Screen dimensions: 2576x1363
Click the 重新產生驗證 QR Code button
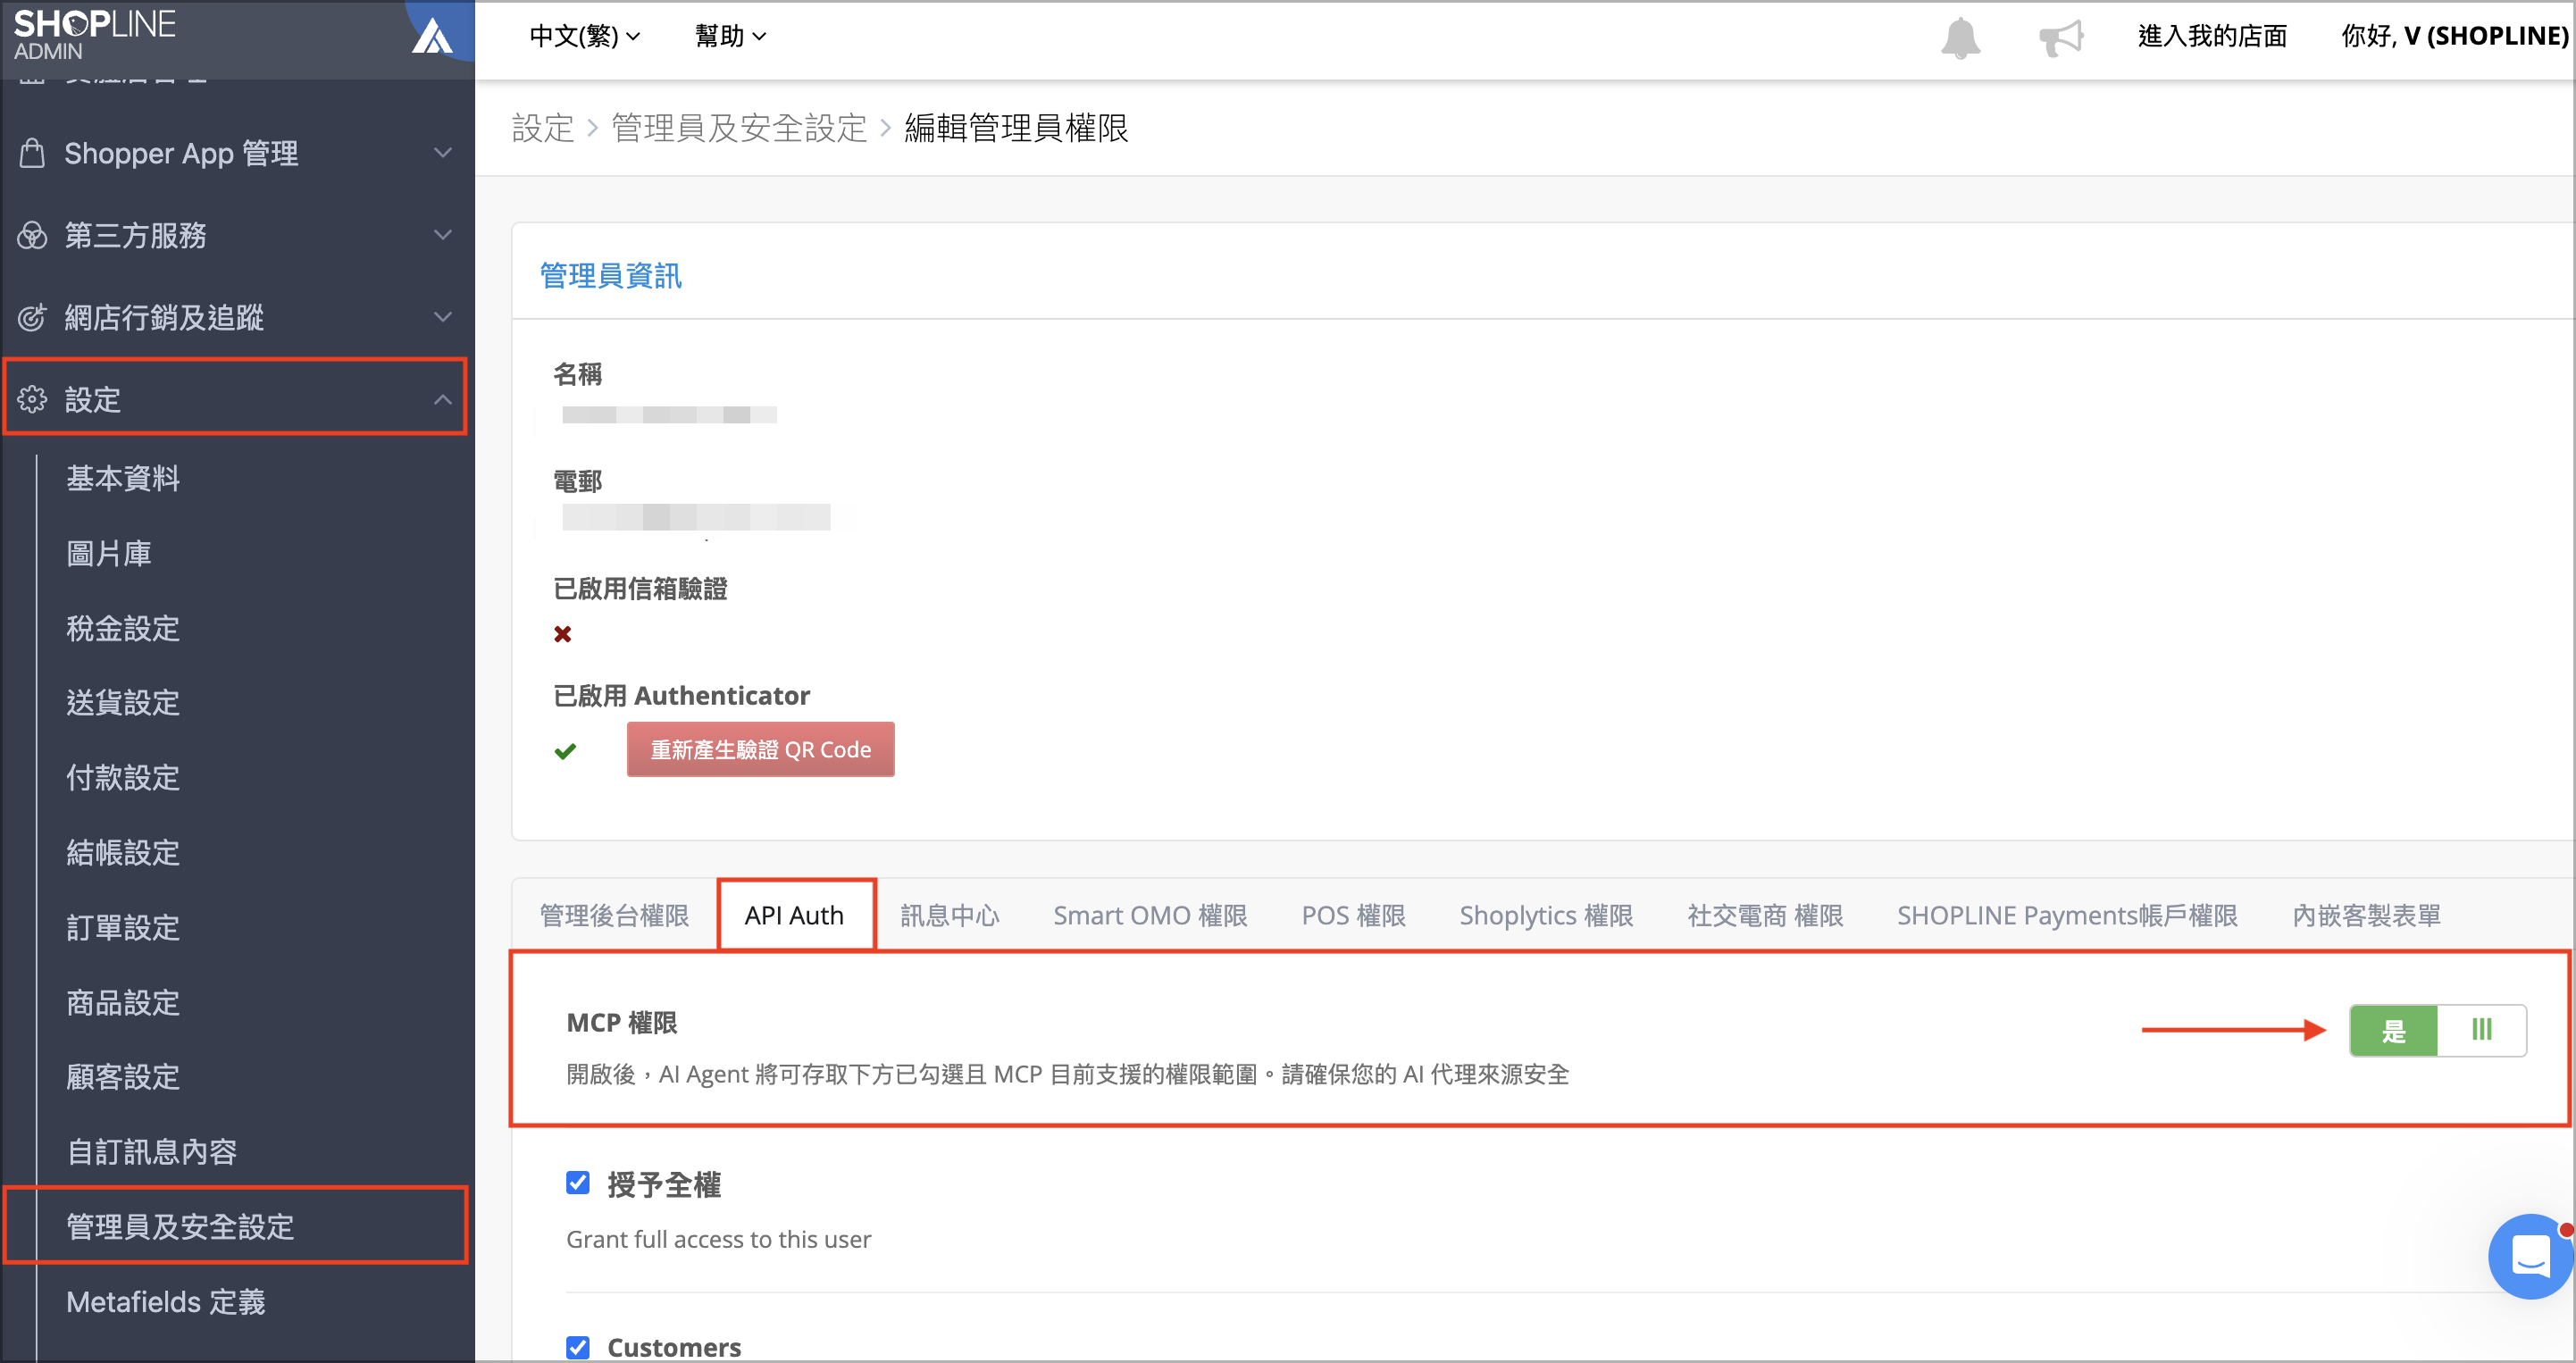tap(760, 749)
